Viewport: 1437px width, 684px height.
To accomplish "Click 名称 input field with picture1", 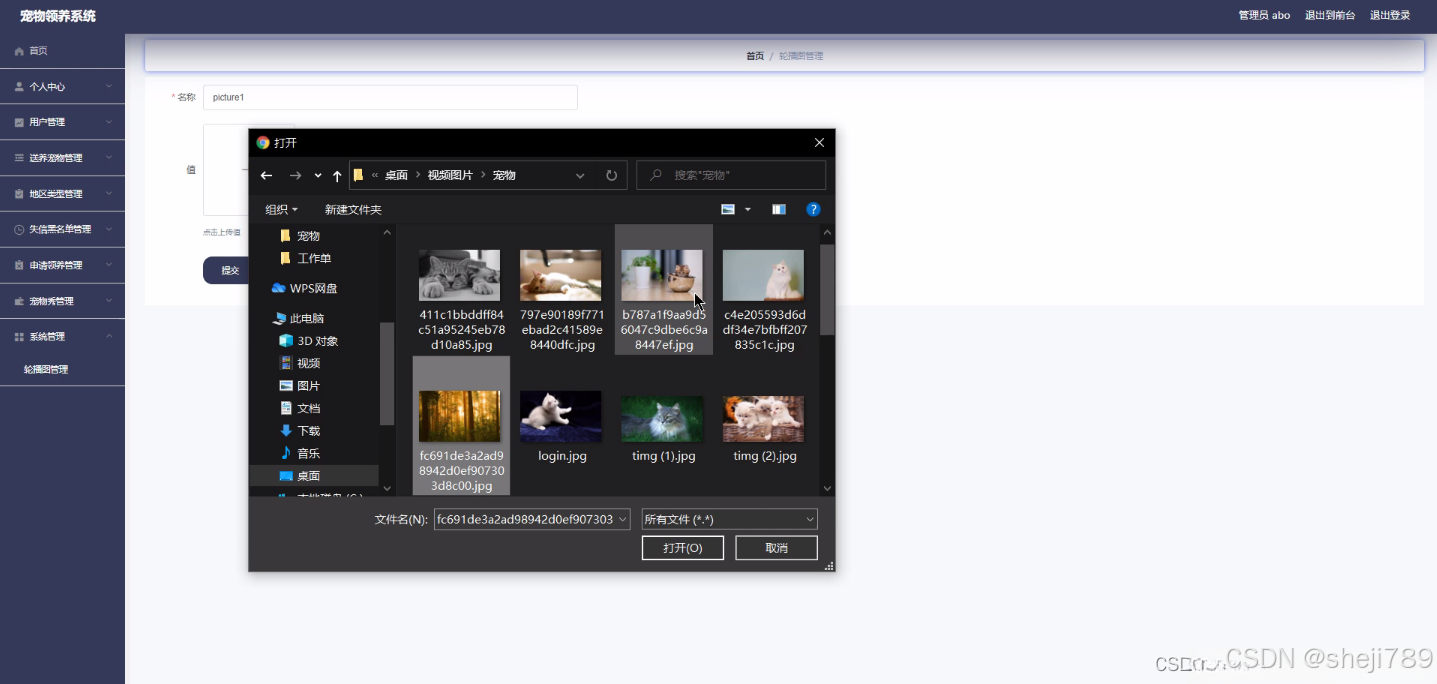I will coord(390,97).
